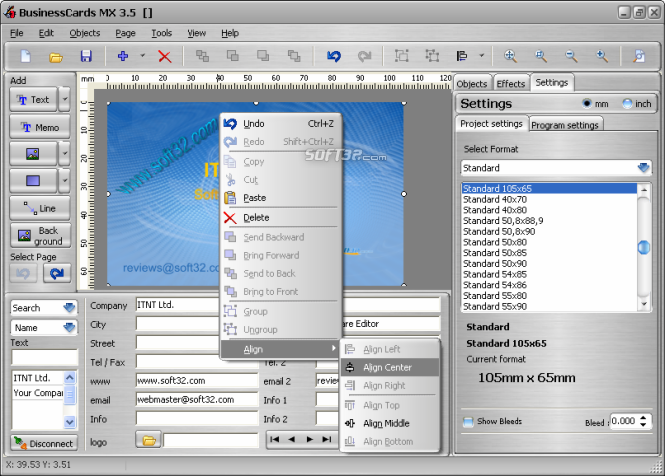Image resolution: width=665 pixels, height=476 pixels.
Task: Click the fourth grey layer-order toolbar icon
Action: click(x=294, y=56)
